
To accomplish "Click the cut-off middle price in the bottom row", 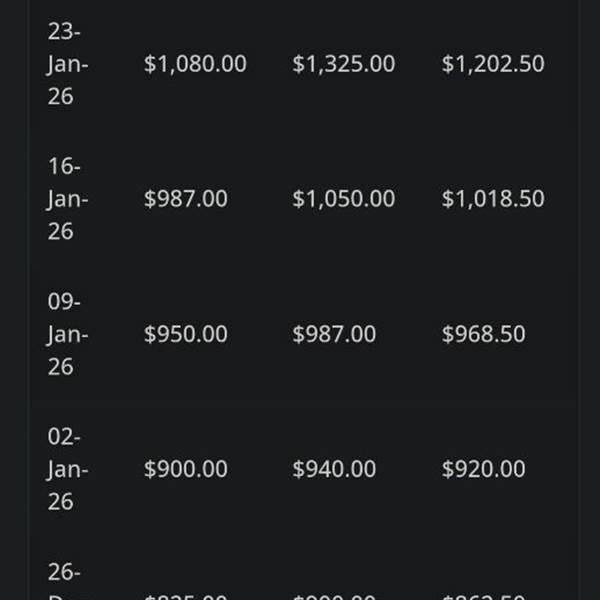I will [334, 596].
